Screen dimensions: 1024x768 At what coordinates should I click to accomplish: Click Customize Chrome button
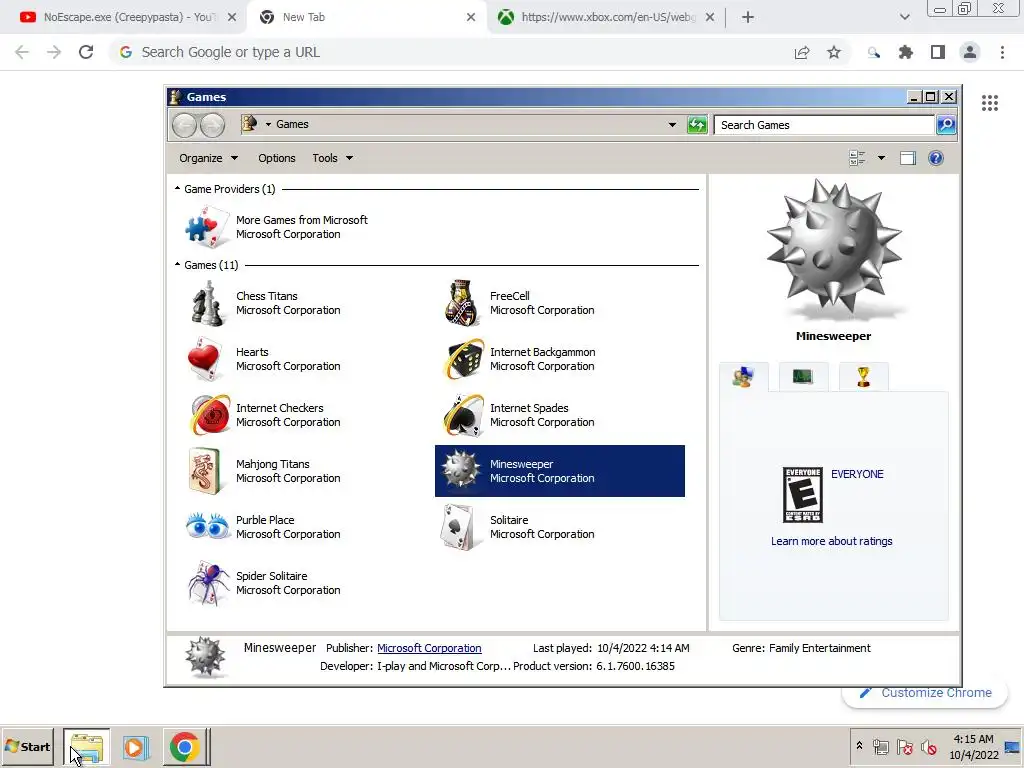(925, 694)
